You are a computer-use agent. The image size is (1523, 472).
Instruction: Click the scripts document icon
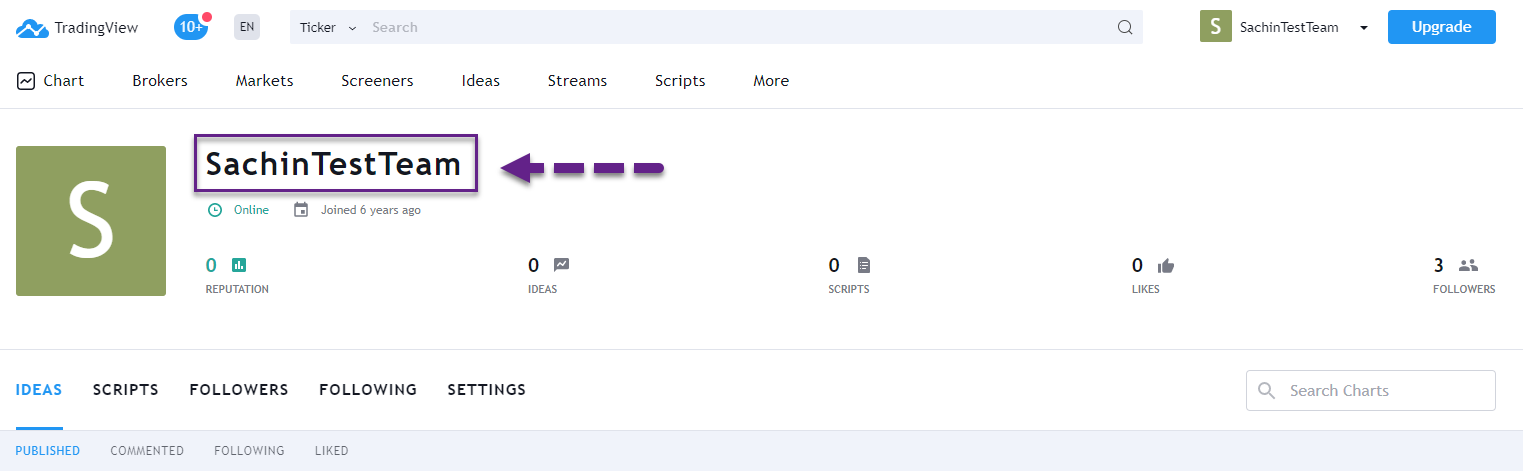click(x=864, y=265)
